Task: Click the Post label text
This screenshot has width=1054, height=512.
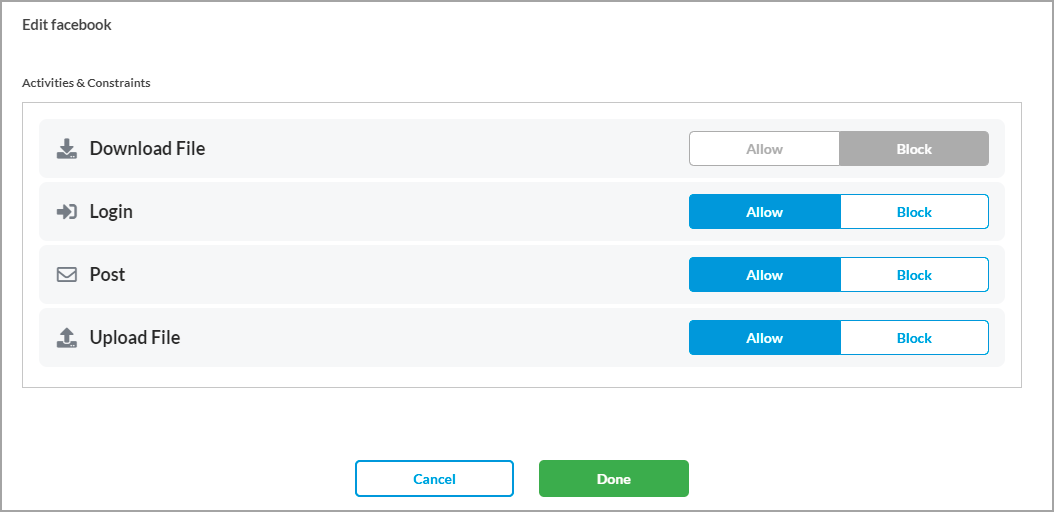Action: [x=107, y=275]
